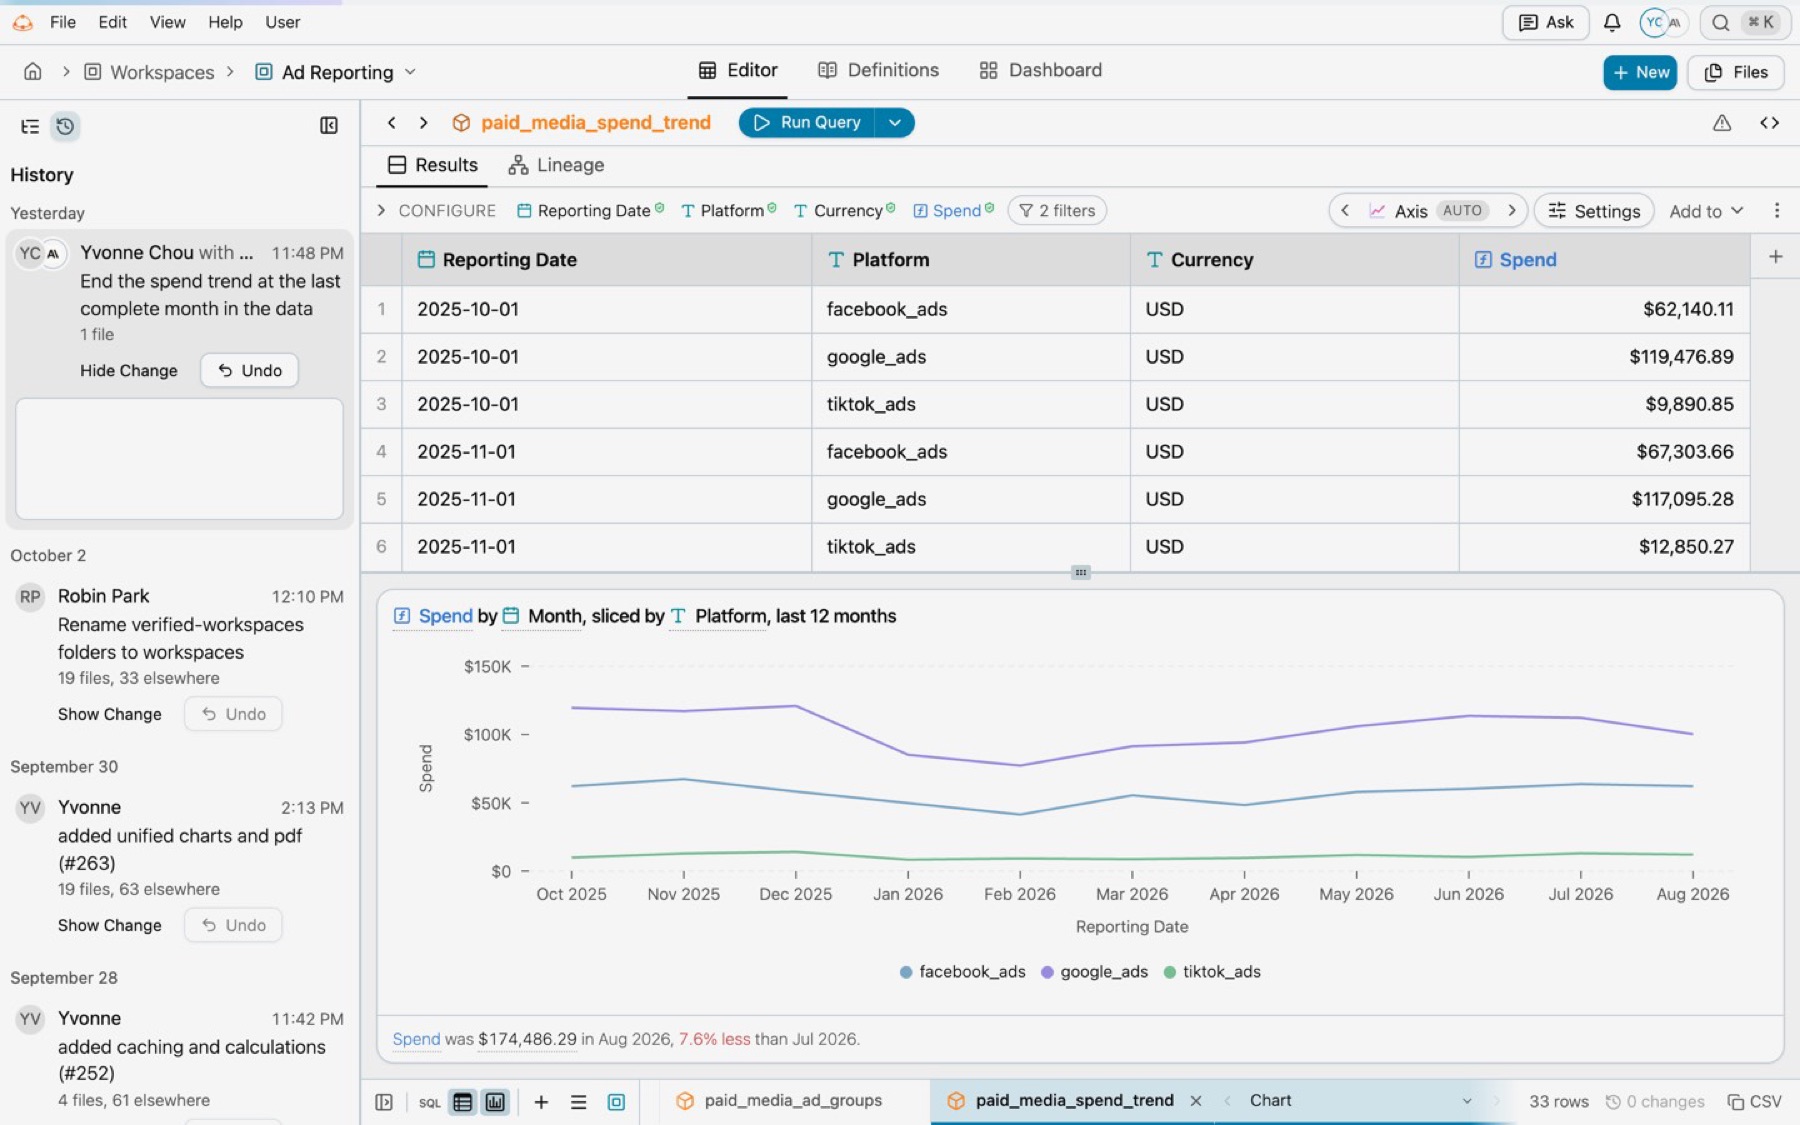The width and height of the screenshot is (1800, 1125).
Task: Show the code view brackets icon
Action: pos(1769,122)
